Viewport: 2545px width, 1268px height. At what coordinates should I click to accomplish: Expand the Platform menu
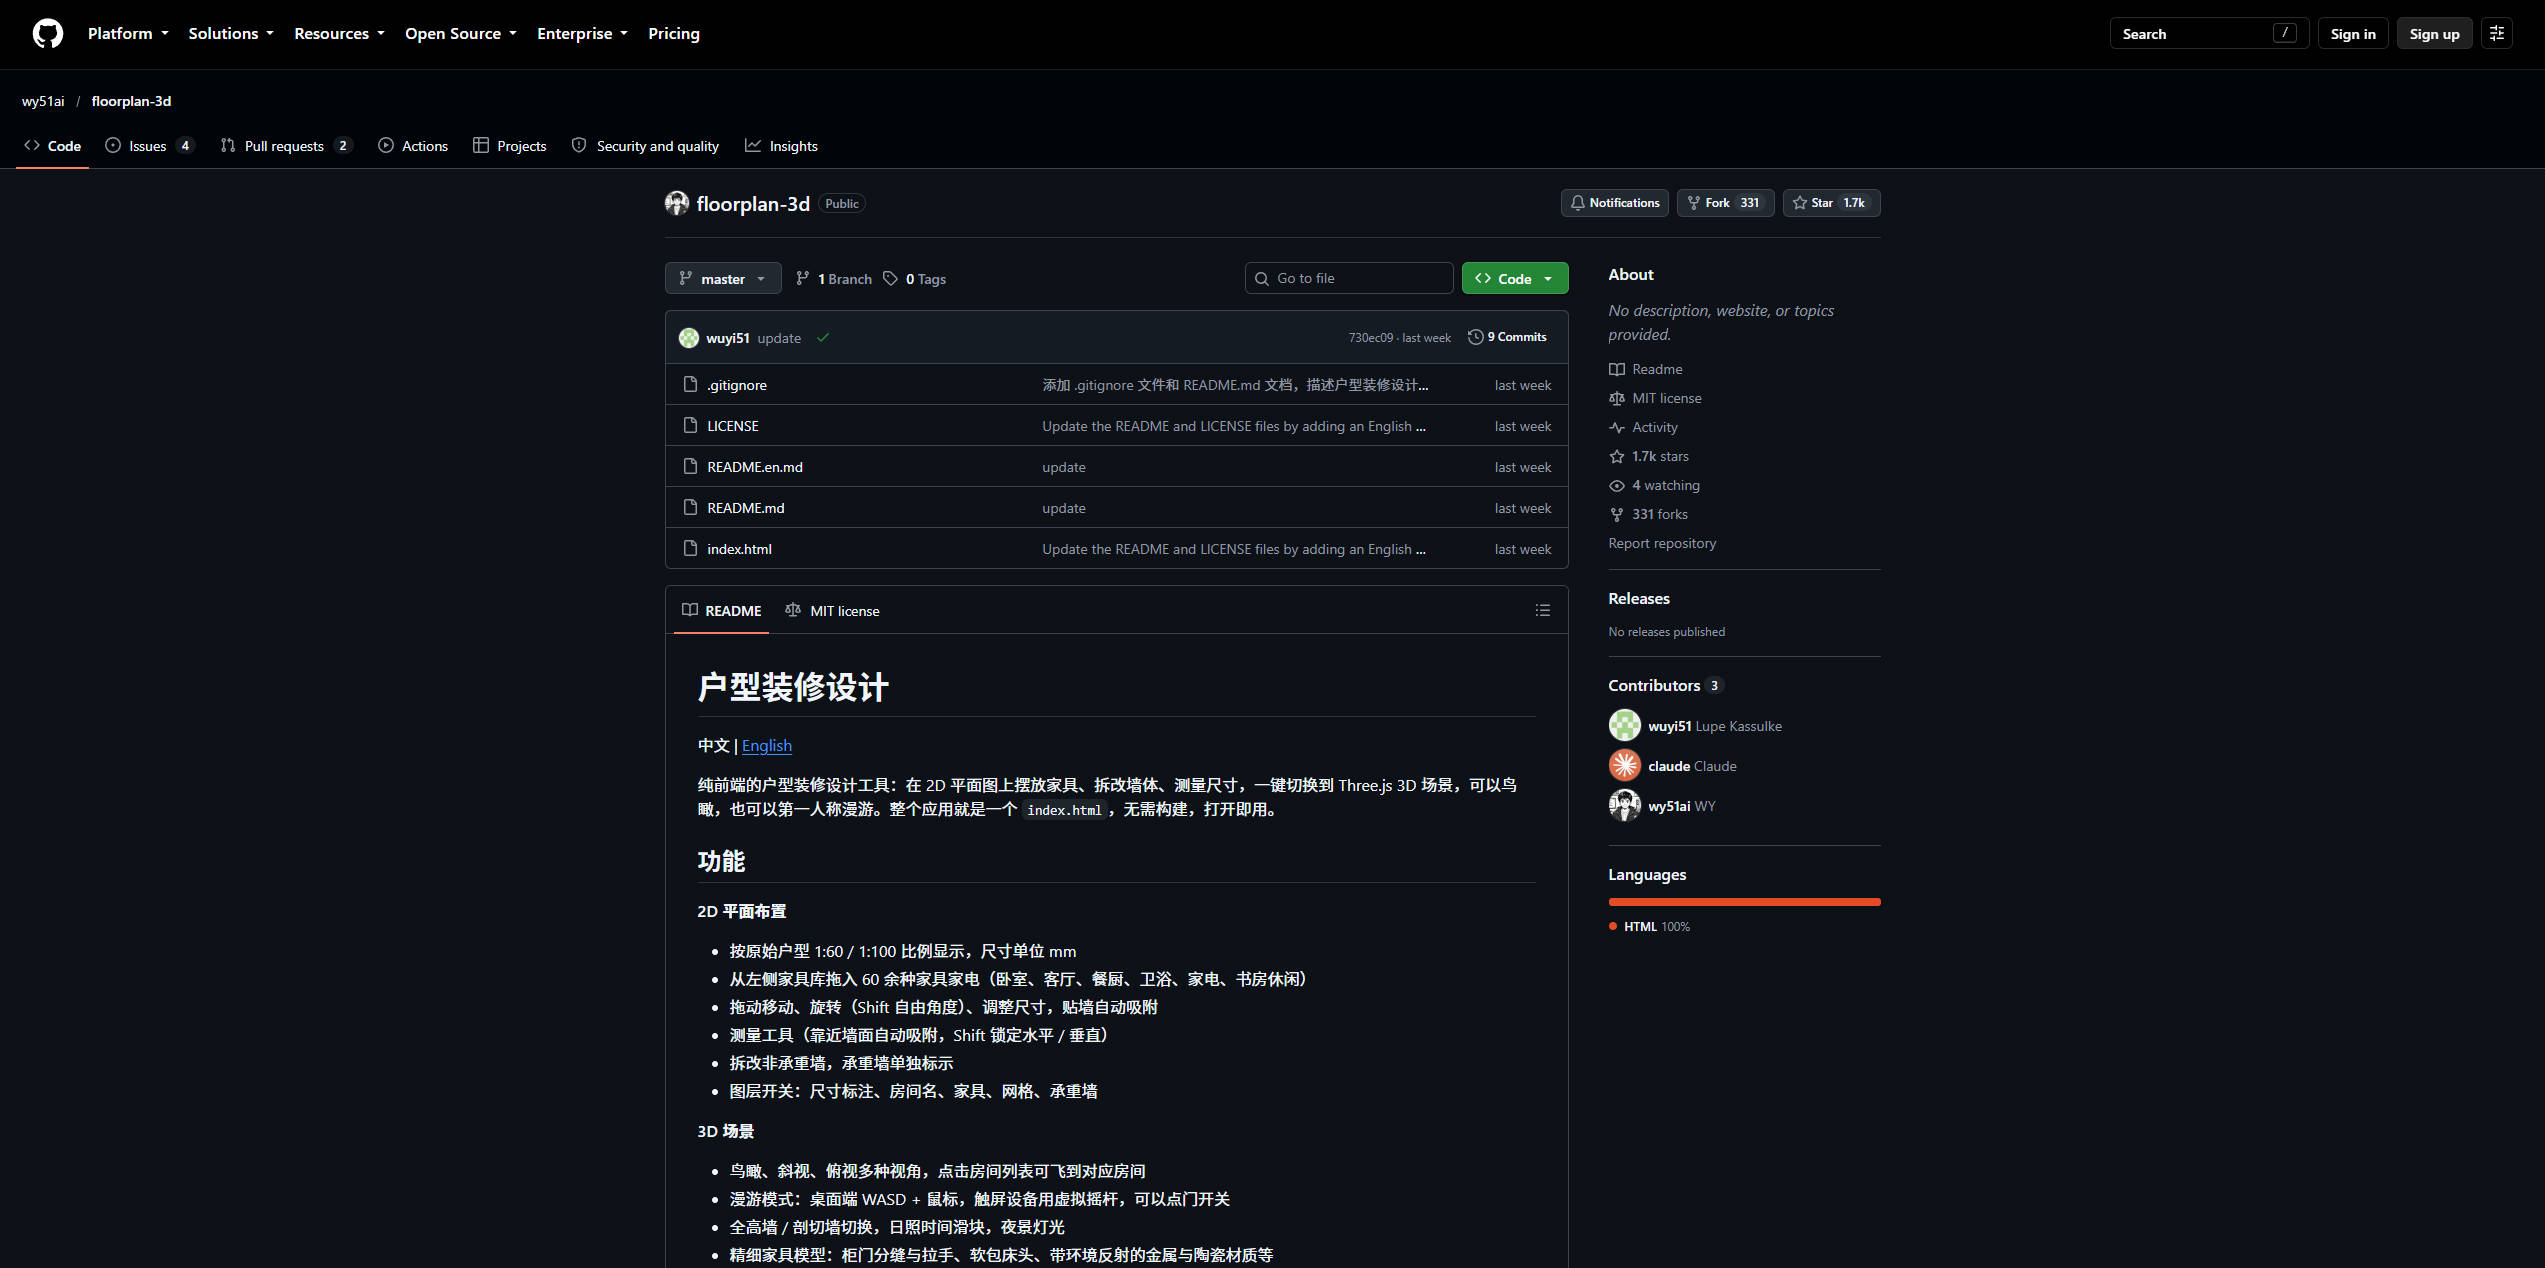click(x=128, y=33)
